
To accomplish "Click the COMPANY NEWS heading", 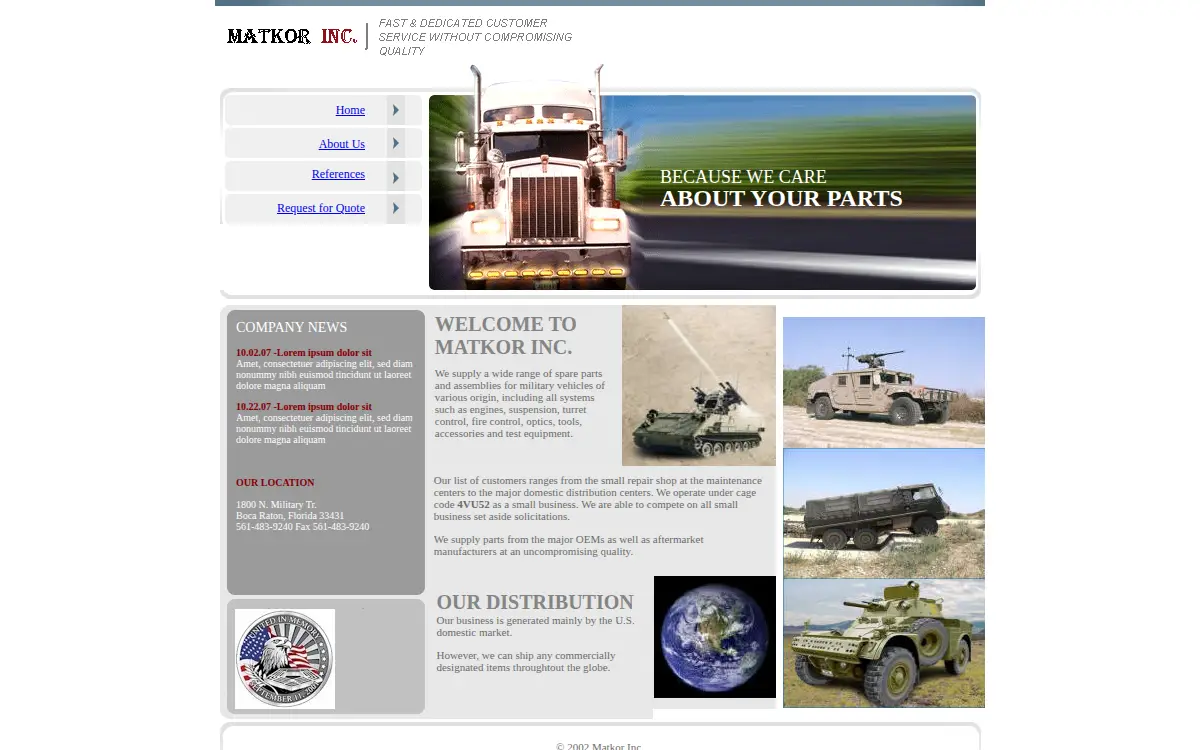I will click(x=292, y=327).
